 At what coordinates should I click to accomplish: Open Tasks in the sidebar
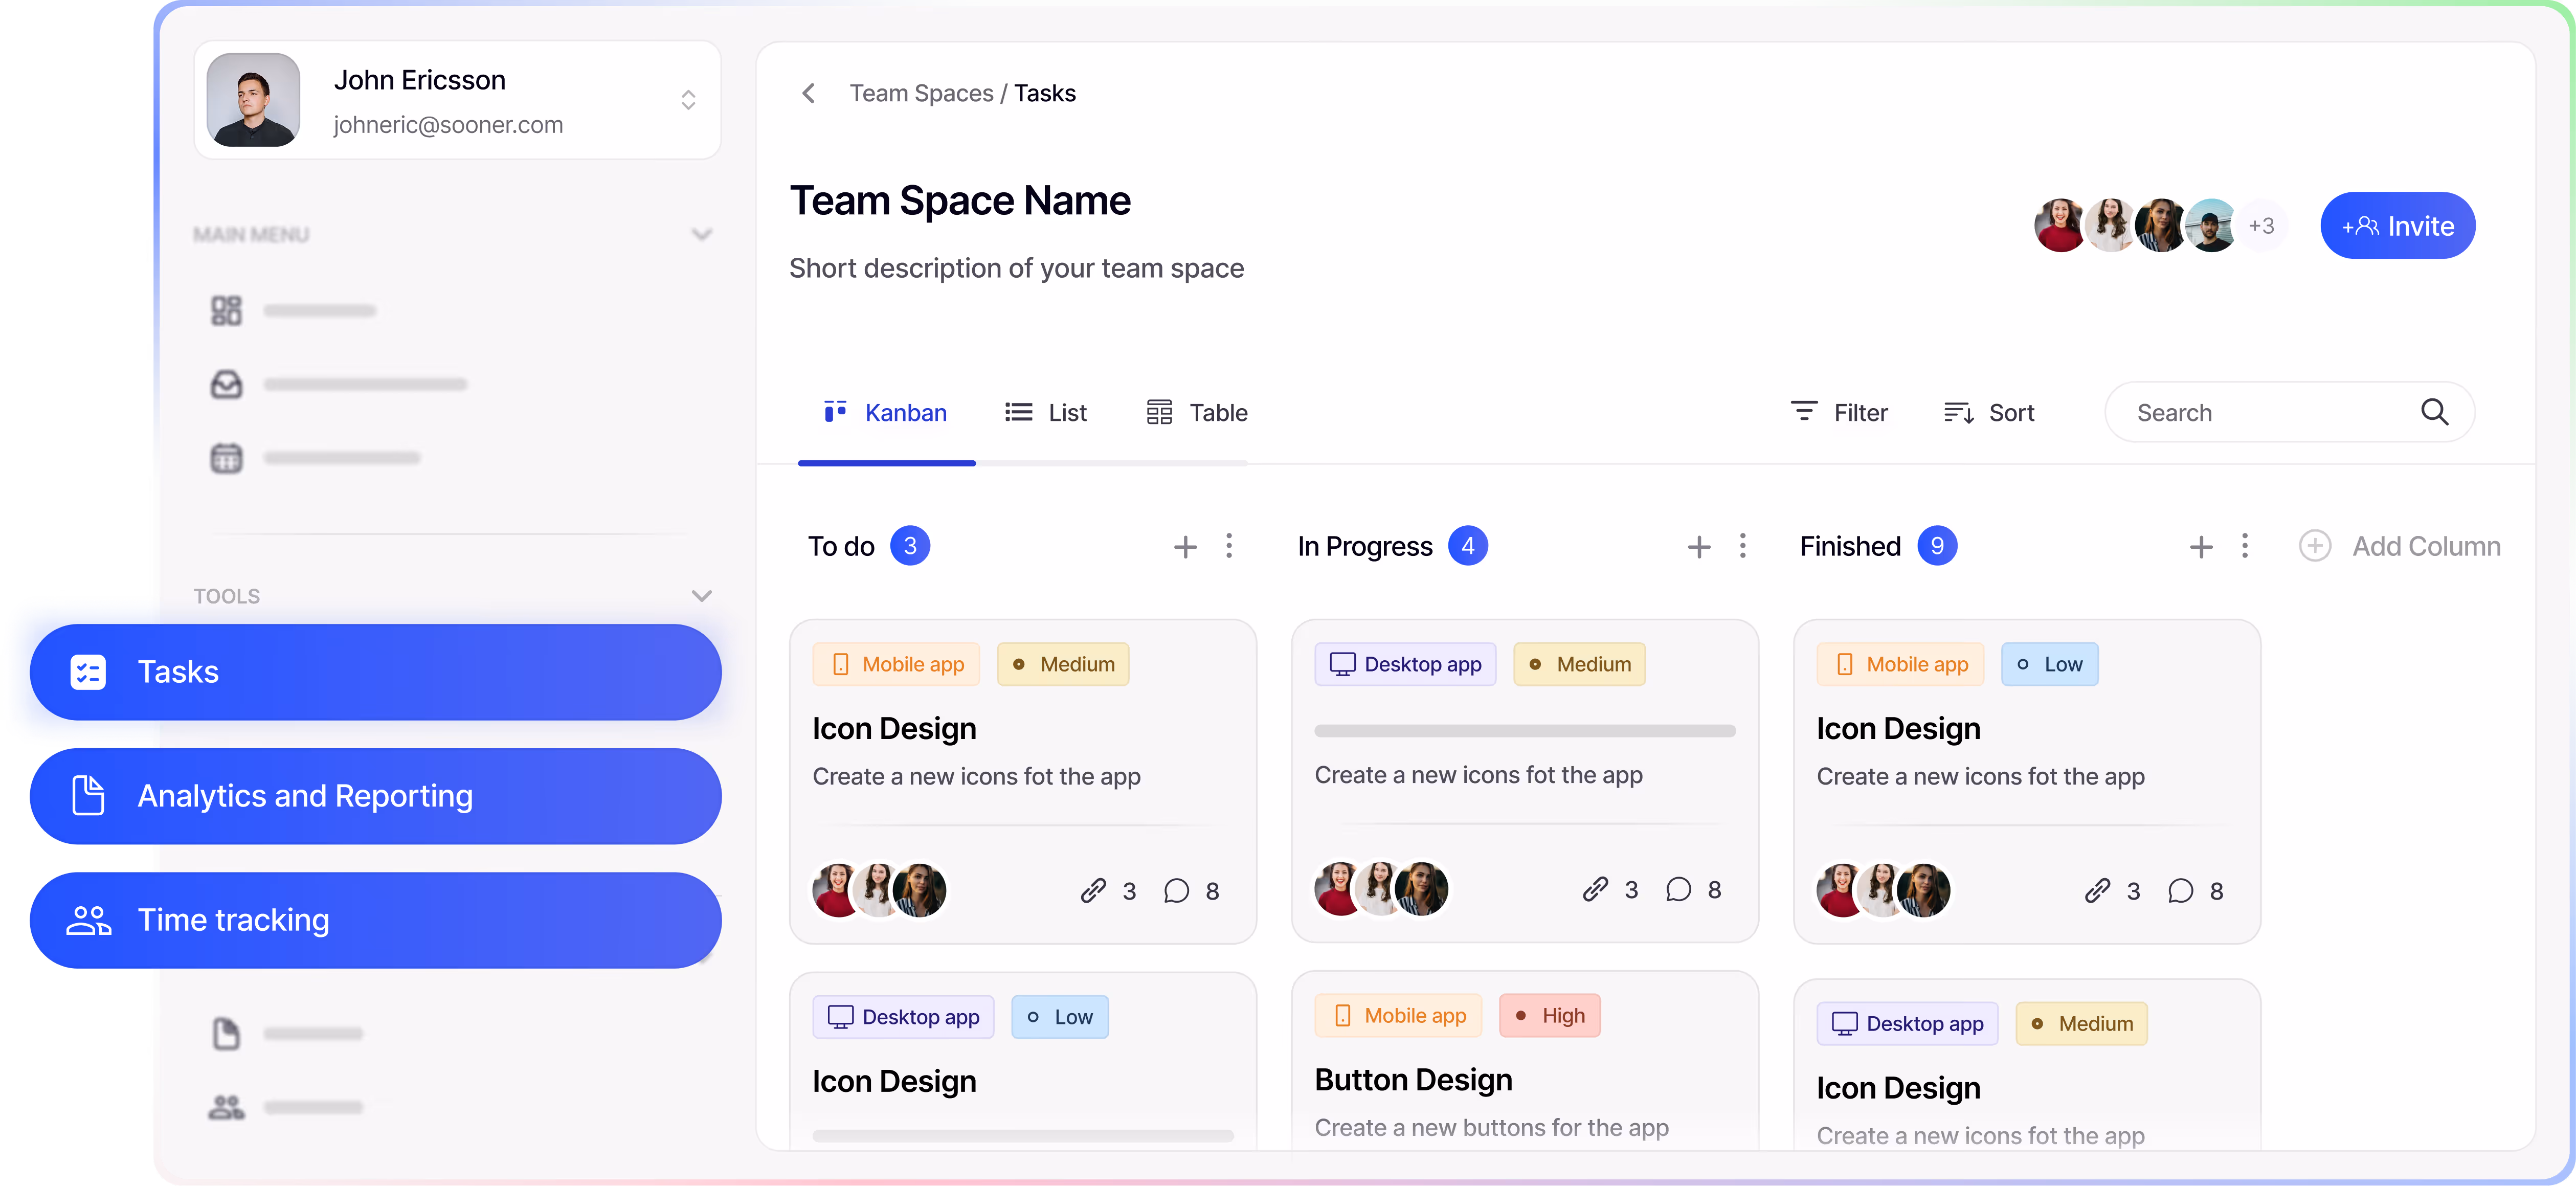coord(375,672)
